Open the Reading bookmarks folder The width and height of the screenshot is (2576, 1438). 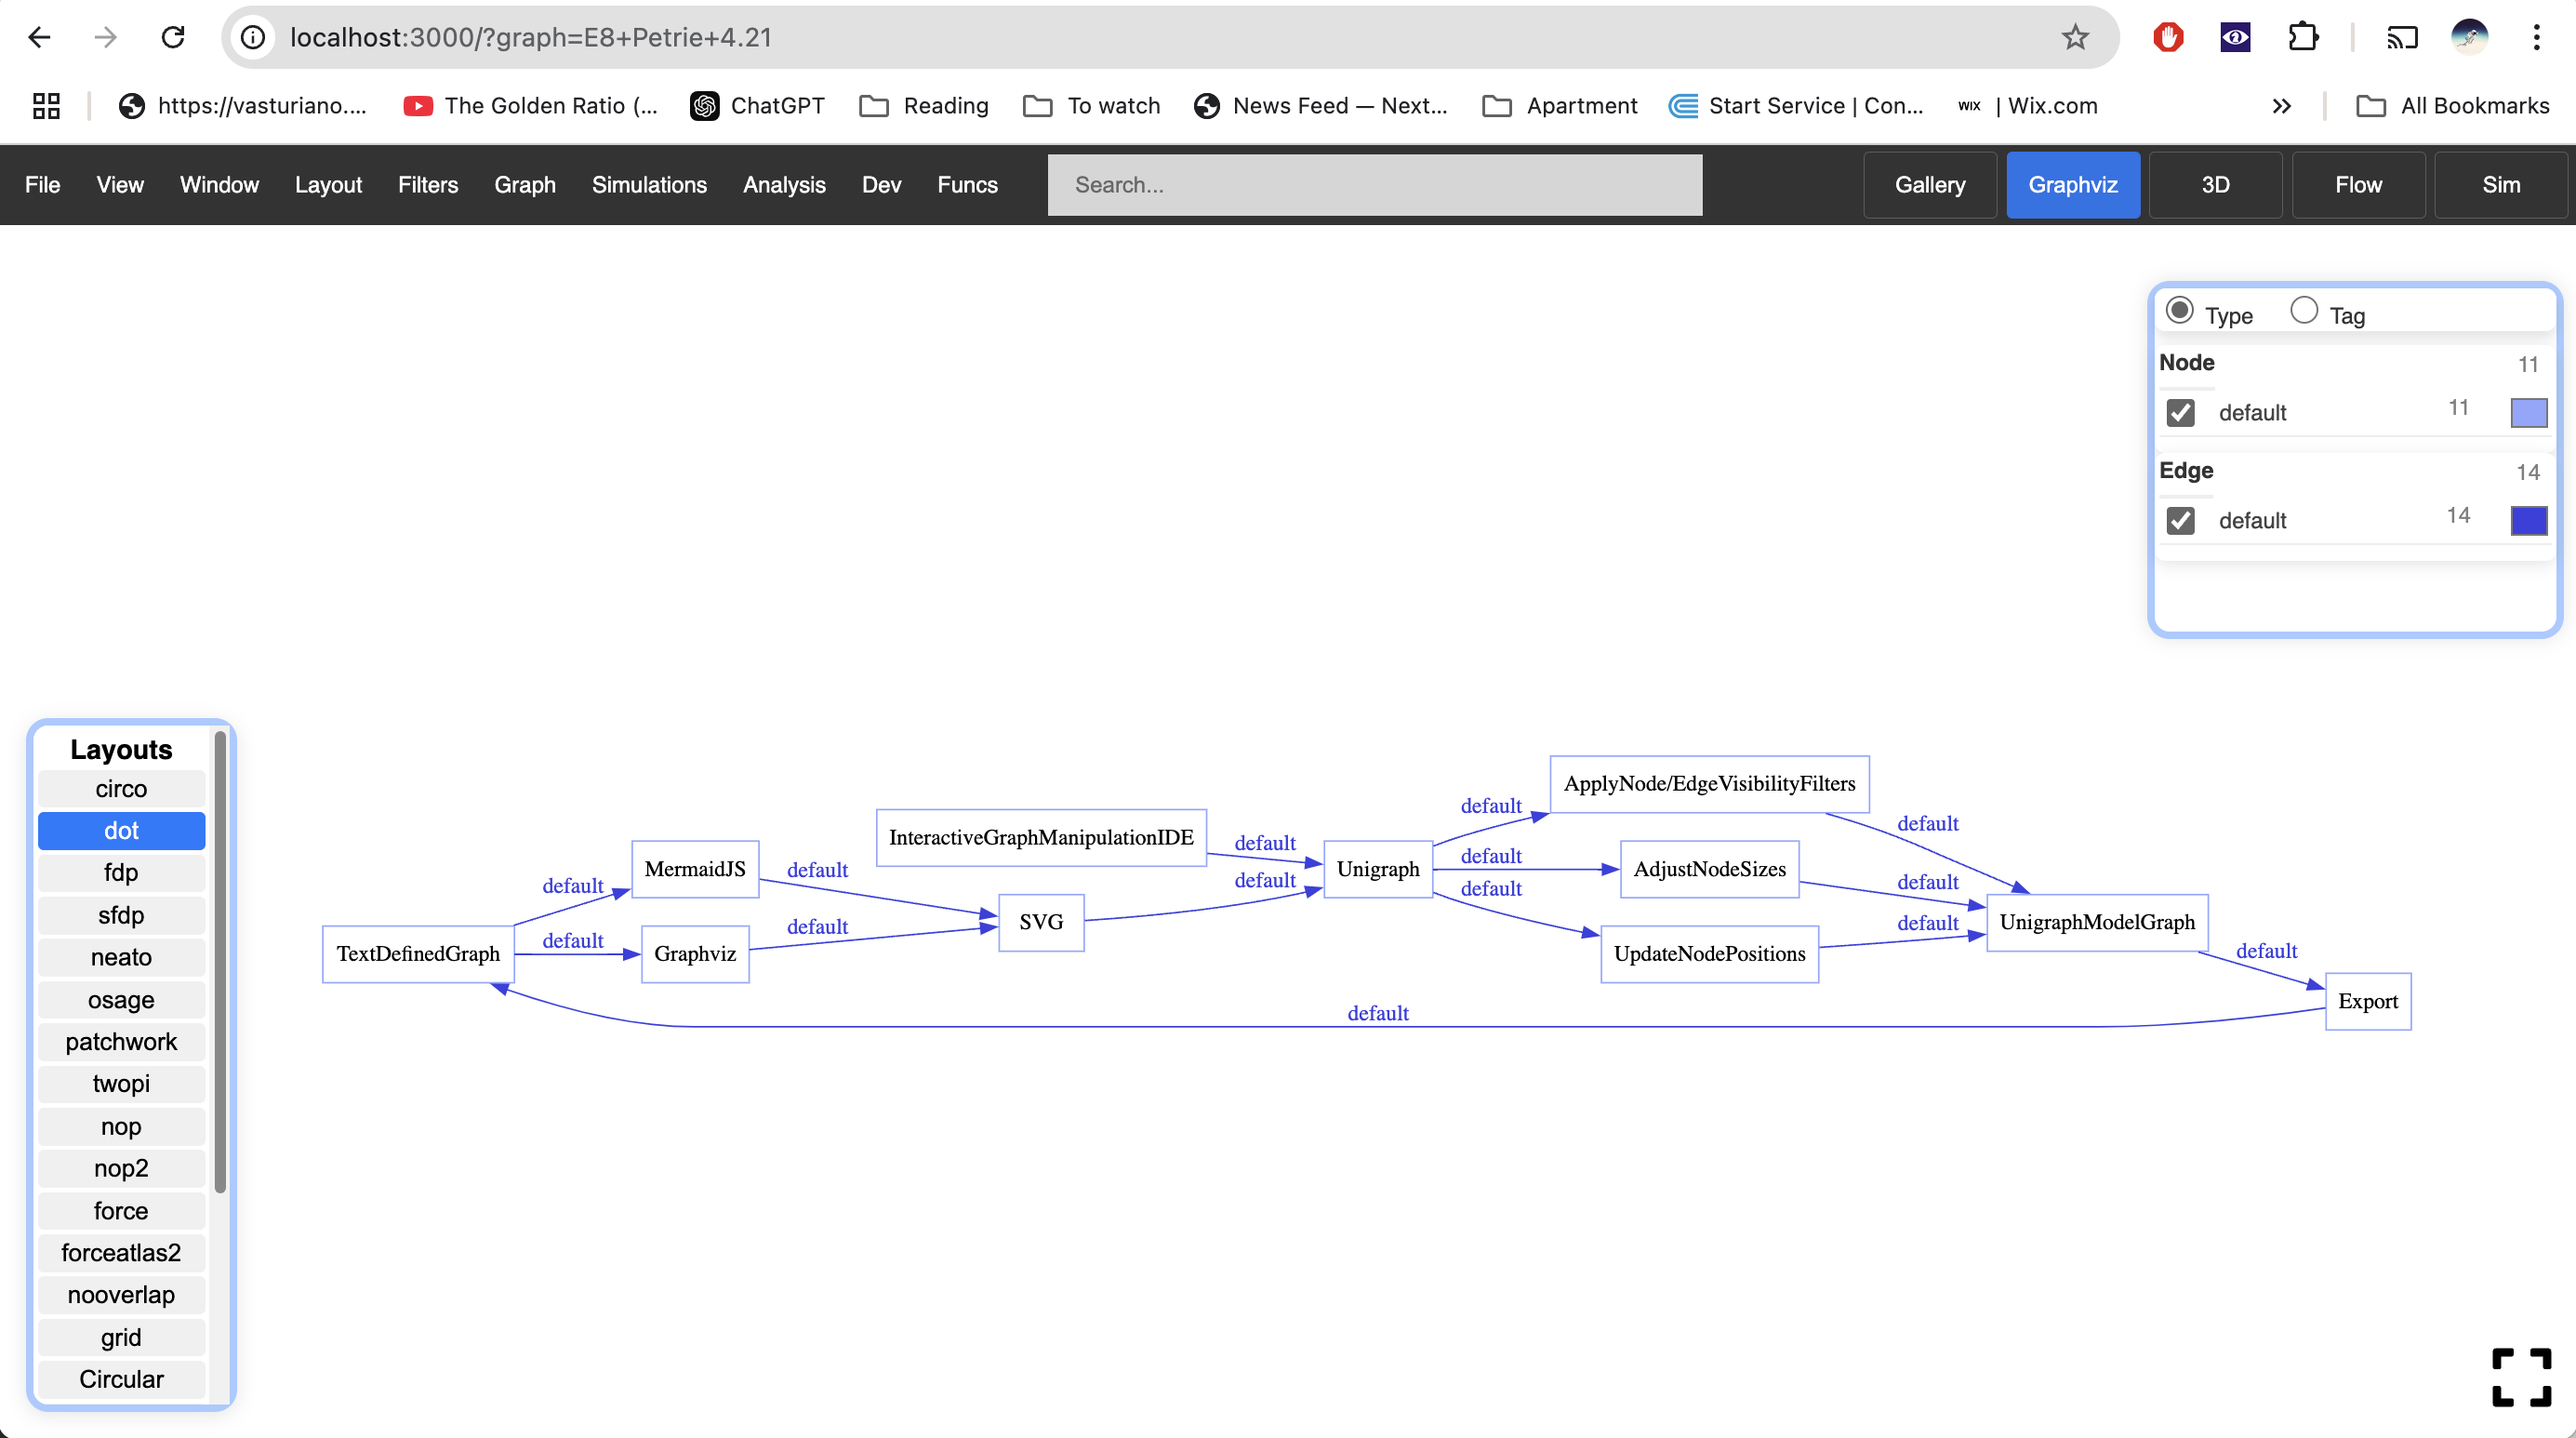[924, 106]
